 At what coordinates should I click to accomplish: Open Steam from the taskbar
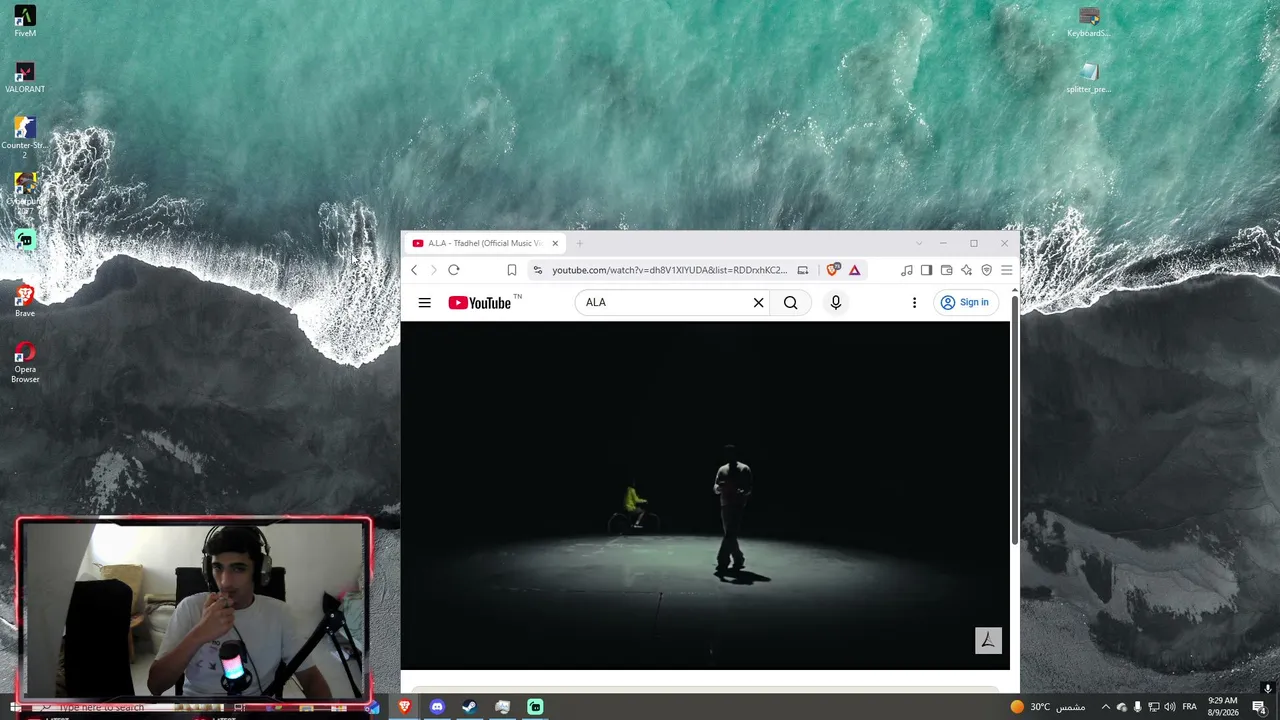[x=469, y=707]
